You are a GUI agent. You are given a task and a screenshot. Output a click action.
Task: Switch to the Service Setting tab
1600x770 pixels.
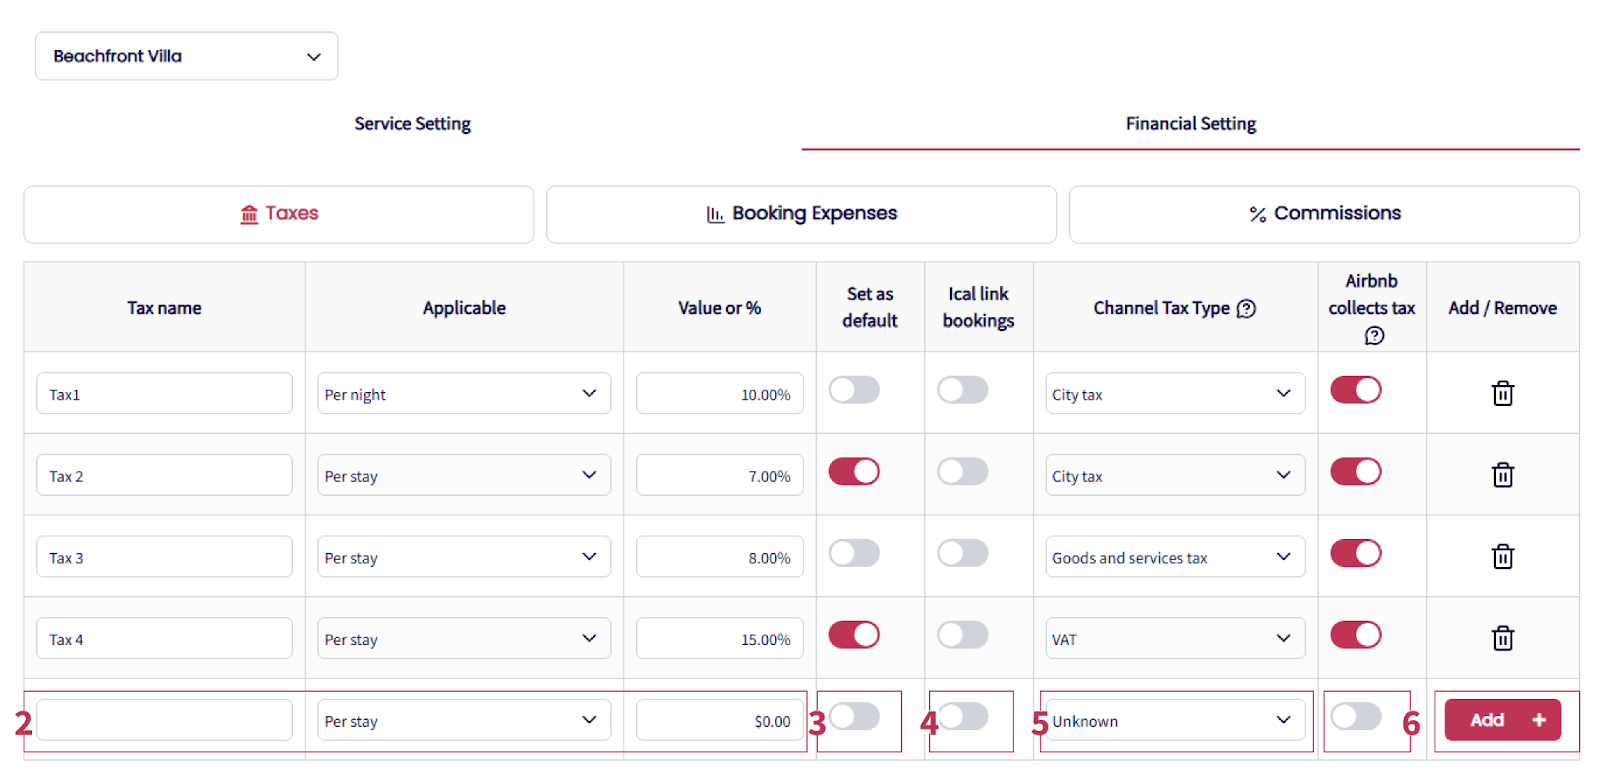click(412, 124)
